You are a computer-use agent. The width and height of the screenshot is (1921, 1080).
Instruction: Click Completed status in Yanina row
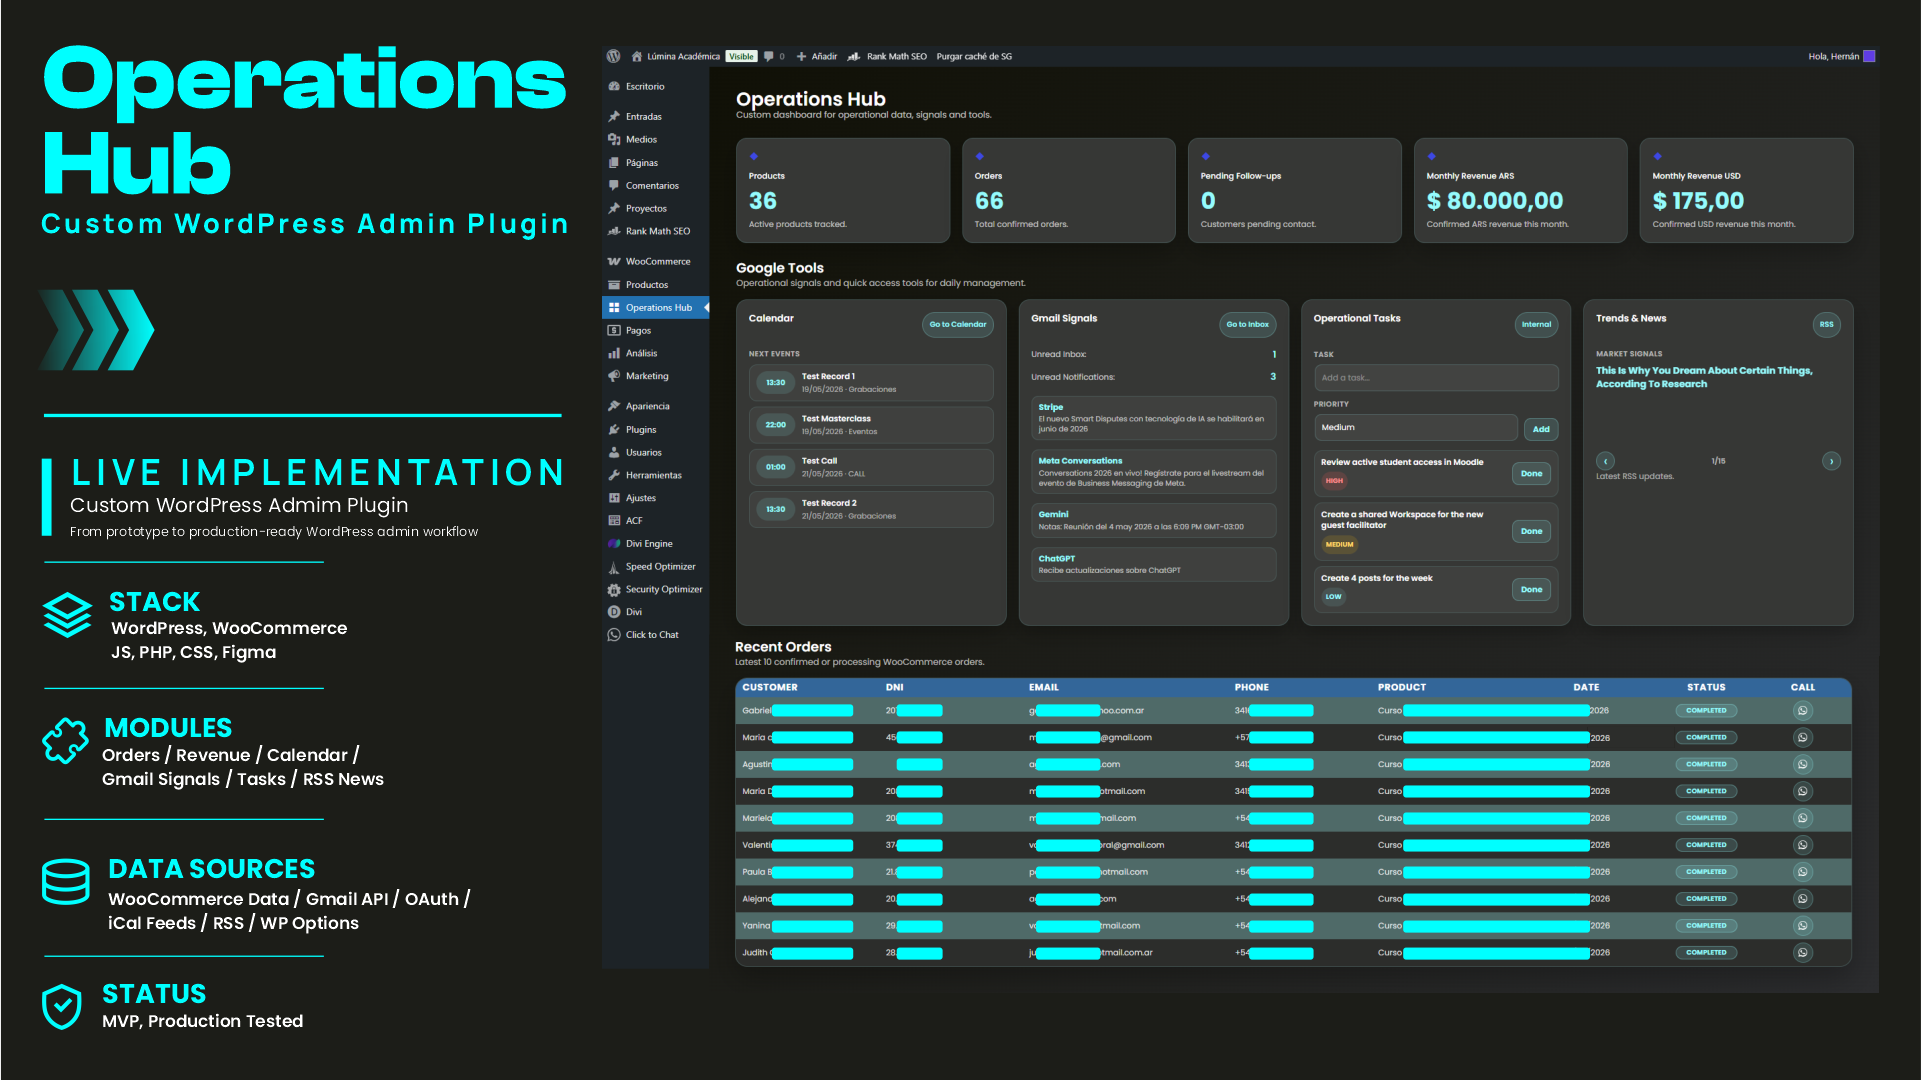click(1706, 926)
